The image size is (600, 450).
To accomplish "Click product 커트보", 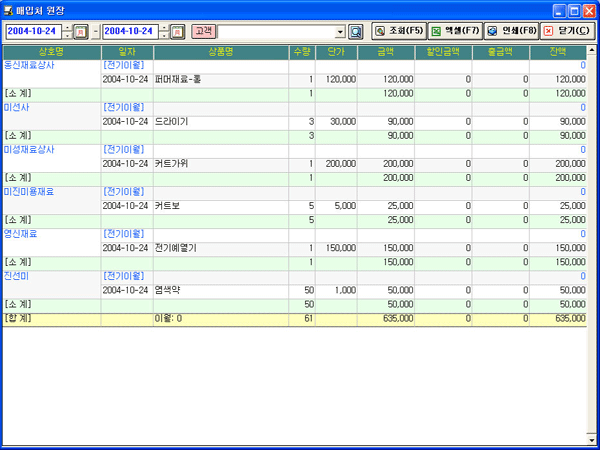I will click(167, 206).
